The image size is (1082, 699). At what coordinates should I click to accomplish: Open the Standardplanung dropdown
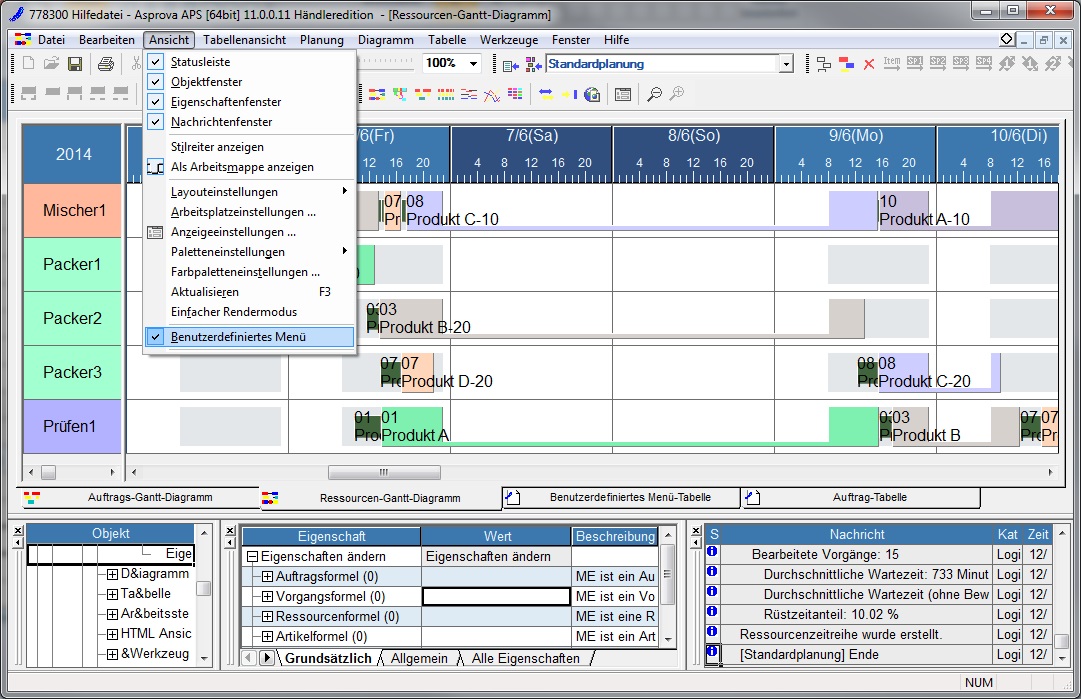click(x=785, y=64)
